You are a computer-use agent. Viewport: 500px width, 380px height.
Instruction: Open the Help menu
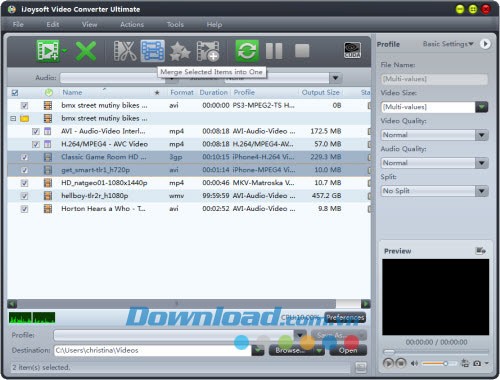(x=214, y=25)
